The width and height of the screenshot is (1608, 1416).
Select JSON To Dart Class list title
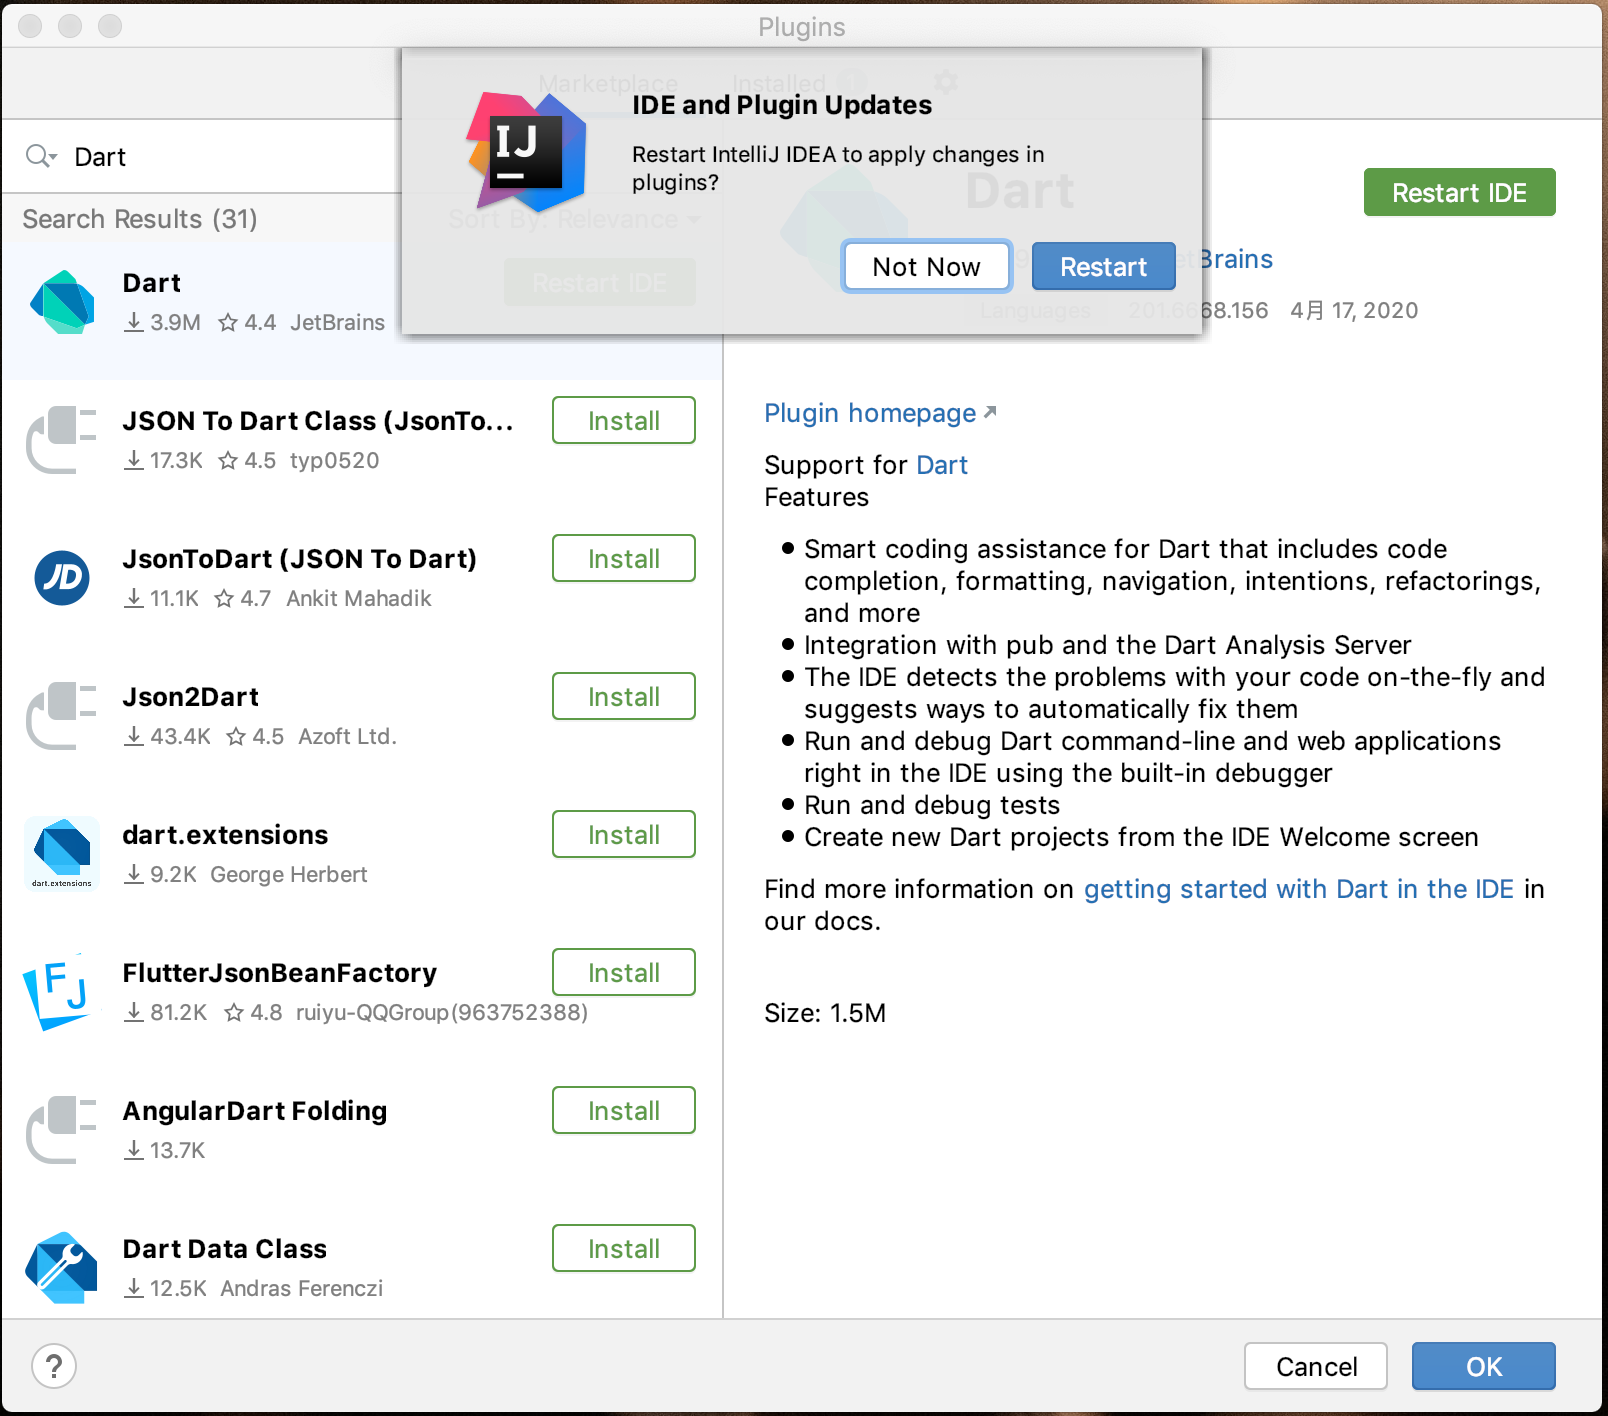tap(318, 421)
